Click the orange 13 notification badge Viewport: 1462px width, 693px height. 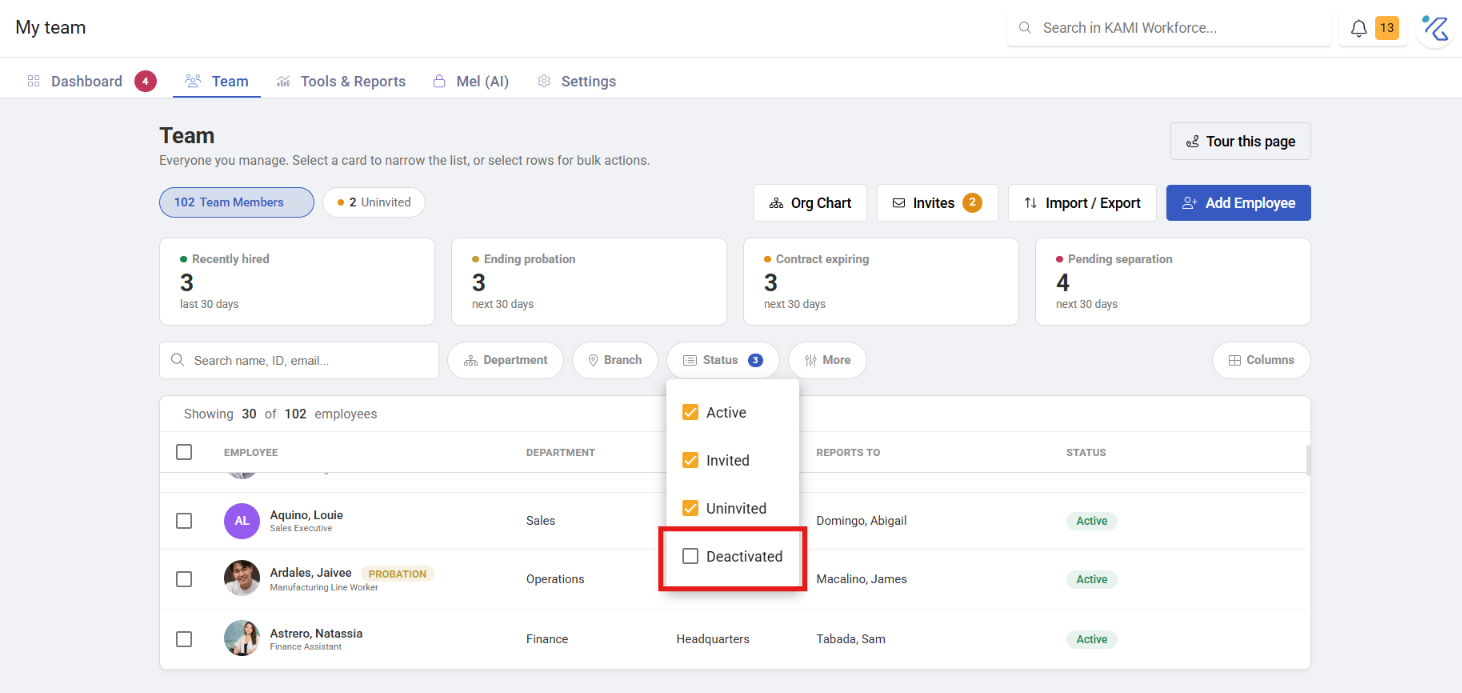click(1387, 28)
